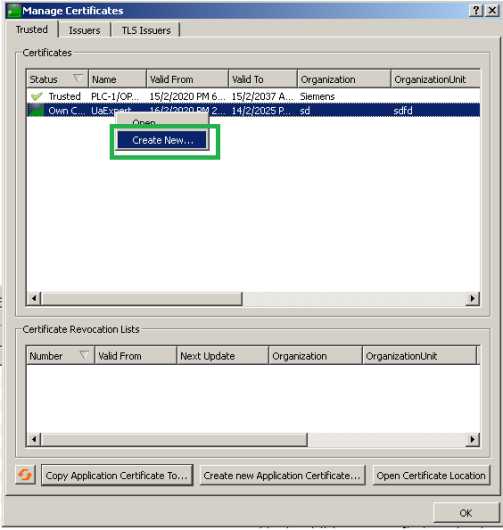
Task: Sort certificates by Name column
Action: click(x=117, y=79)
